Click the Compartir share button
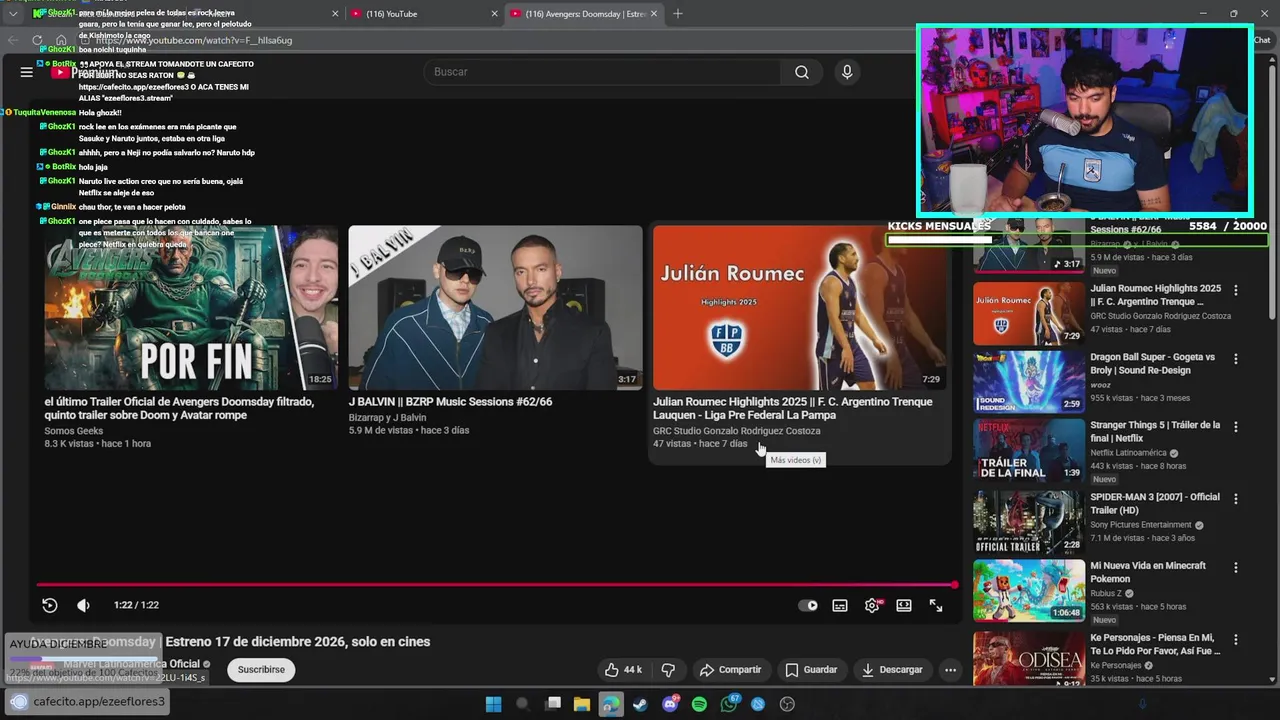 tap(730, 669)
